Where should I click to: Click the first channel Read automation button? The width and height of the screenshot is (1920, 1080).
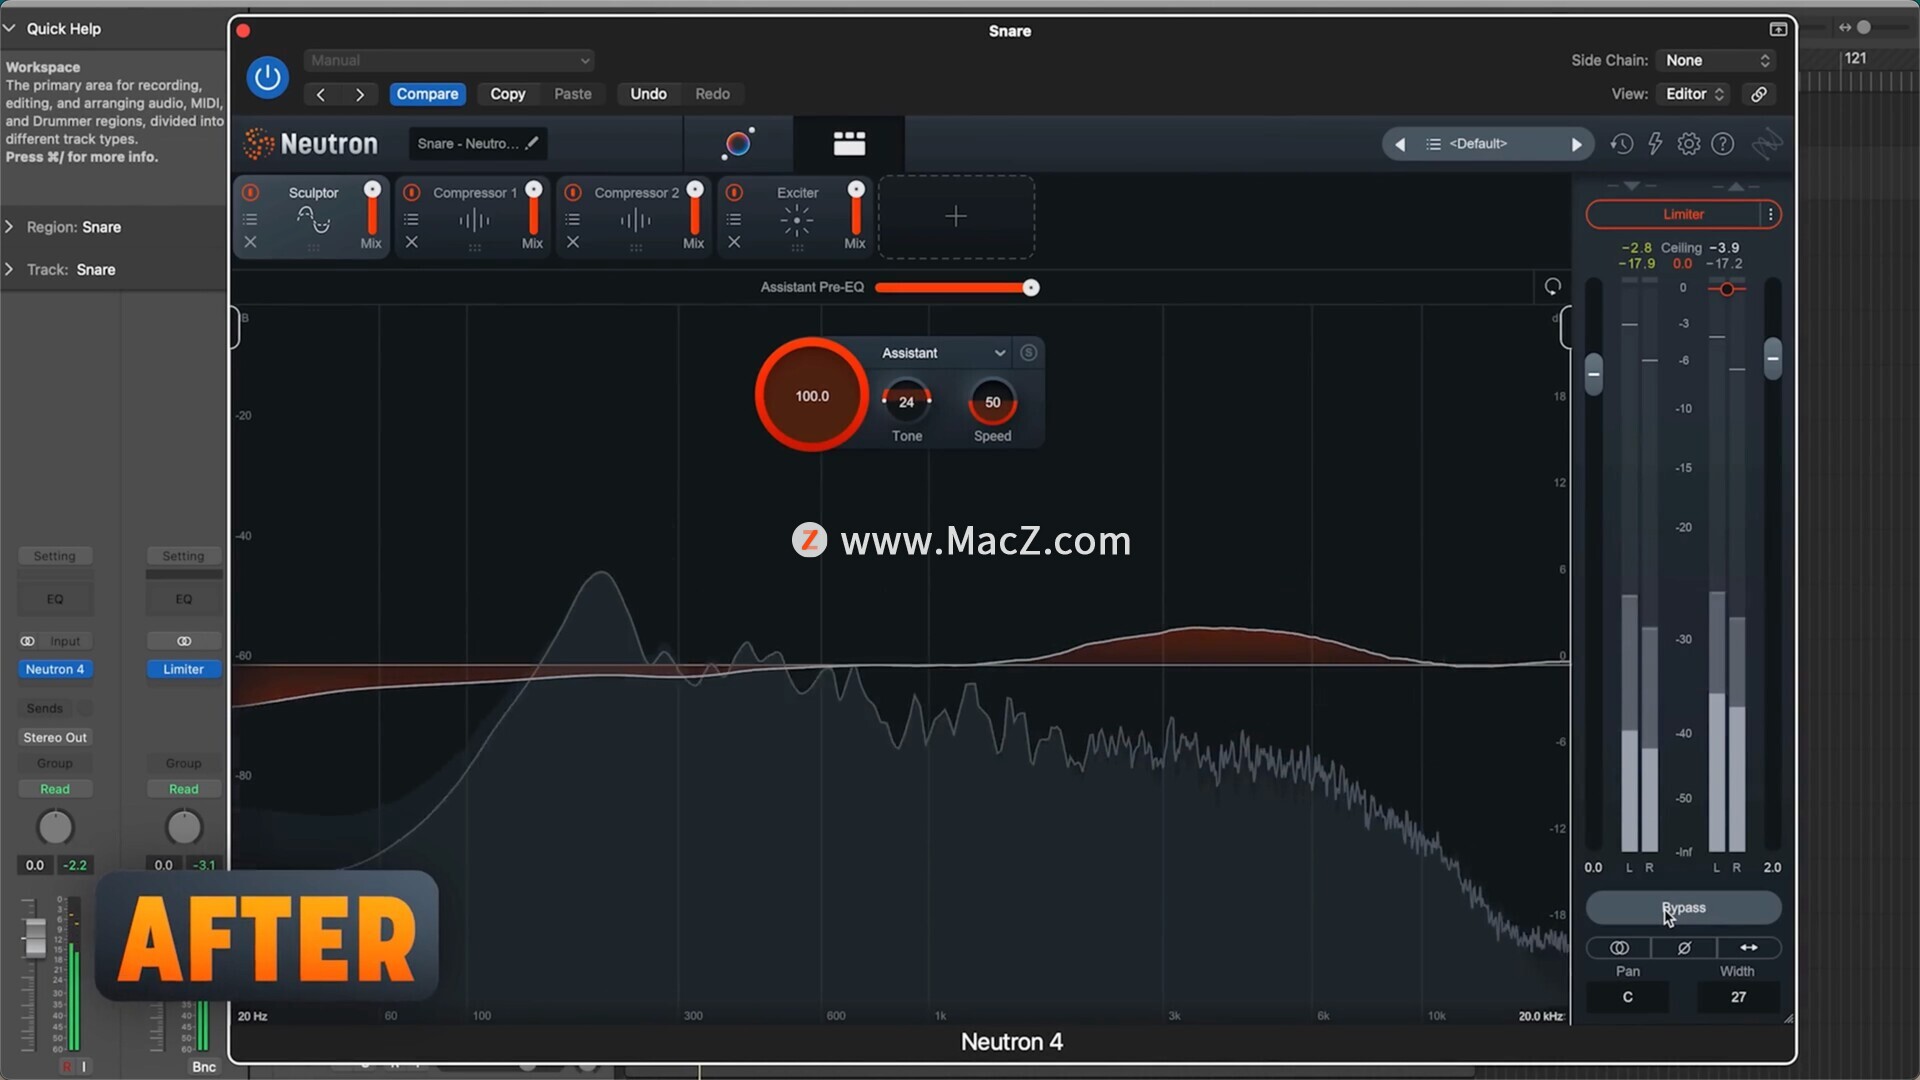point(55,789)
